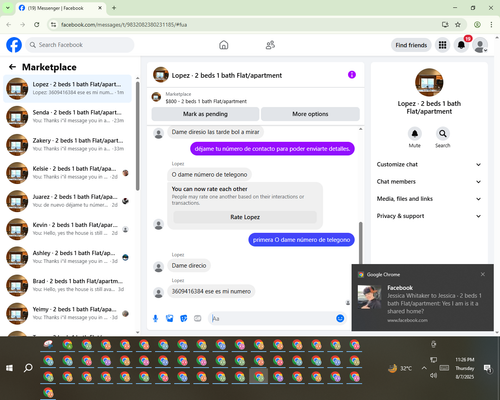Open Kelsie conversation in list
Screen dimensions: 500x400
click(67, 173)
